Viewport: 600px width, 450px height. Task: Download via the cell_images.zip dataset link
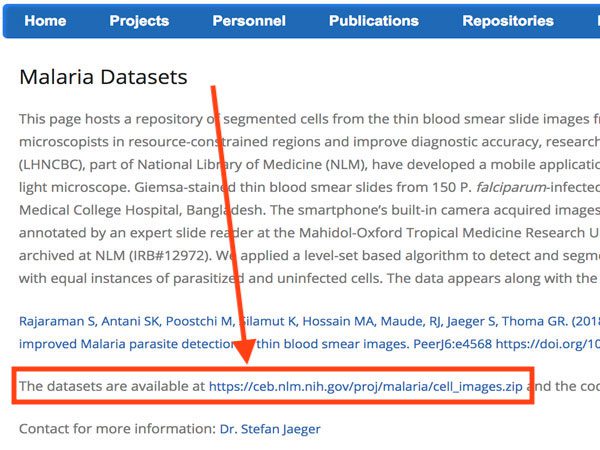[x=365, y=386]
